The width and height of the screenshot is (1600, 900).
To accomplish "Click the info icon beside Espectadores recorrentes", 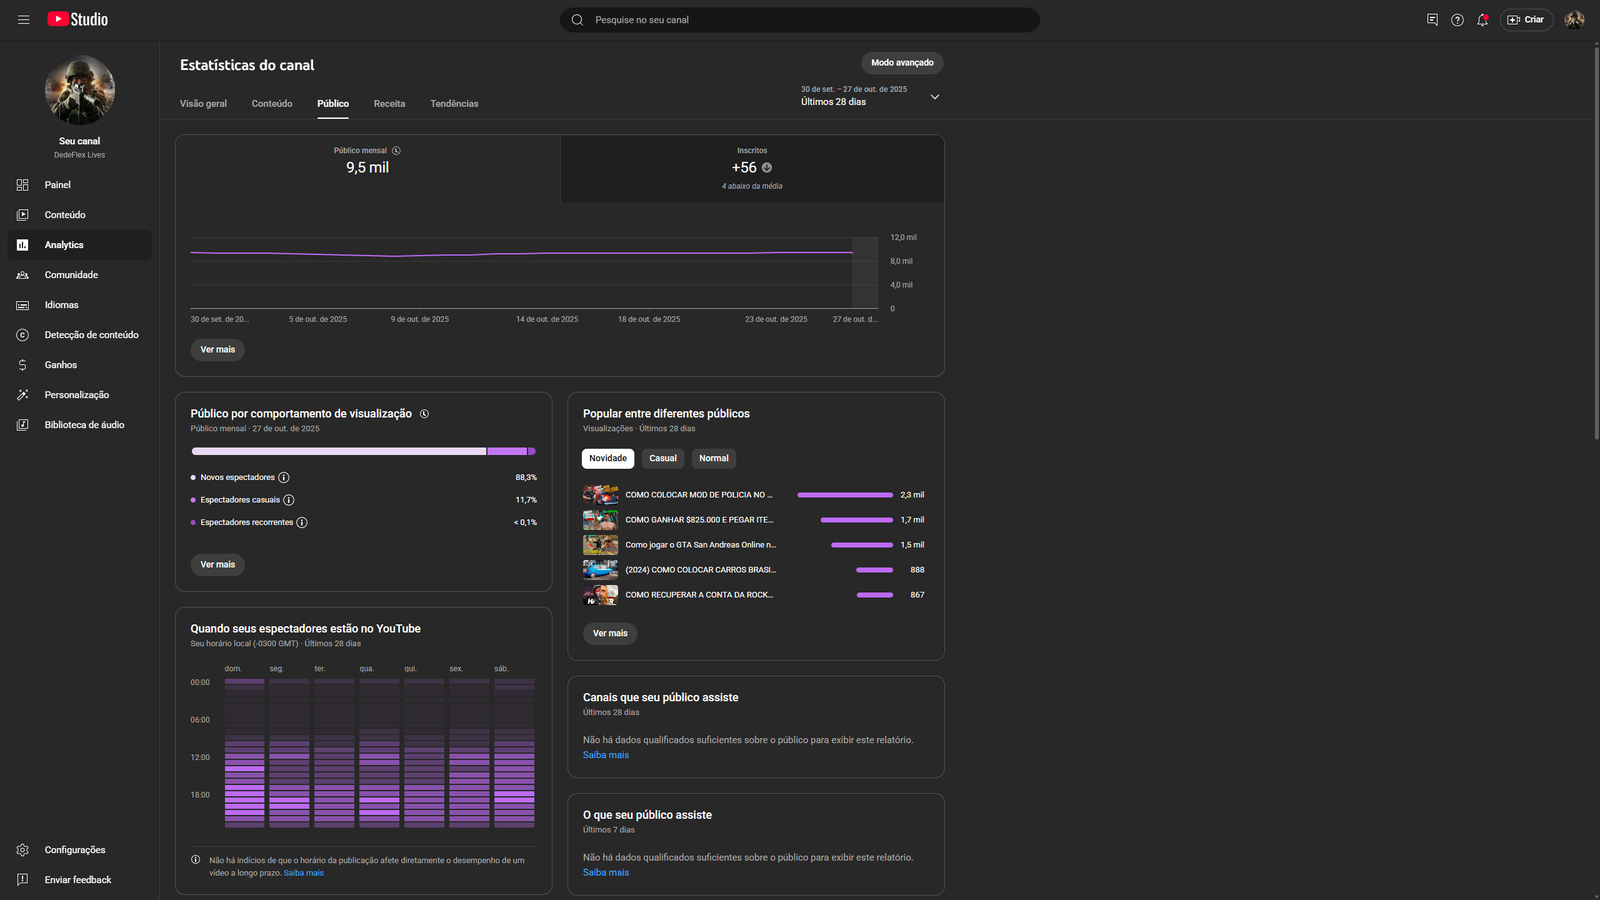I will tap(302, 523).
